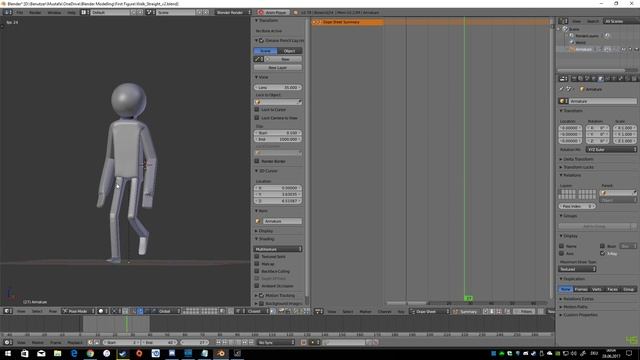Select Verts duplication option

click(597, 289)
